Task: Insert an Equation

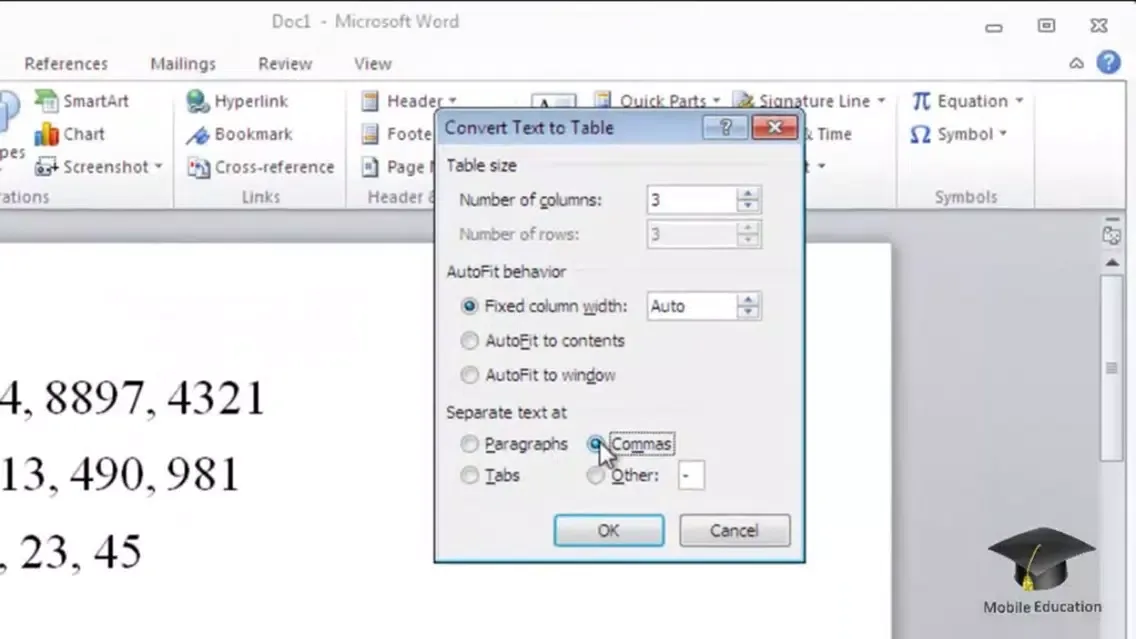Action: [x=966, y=101]
